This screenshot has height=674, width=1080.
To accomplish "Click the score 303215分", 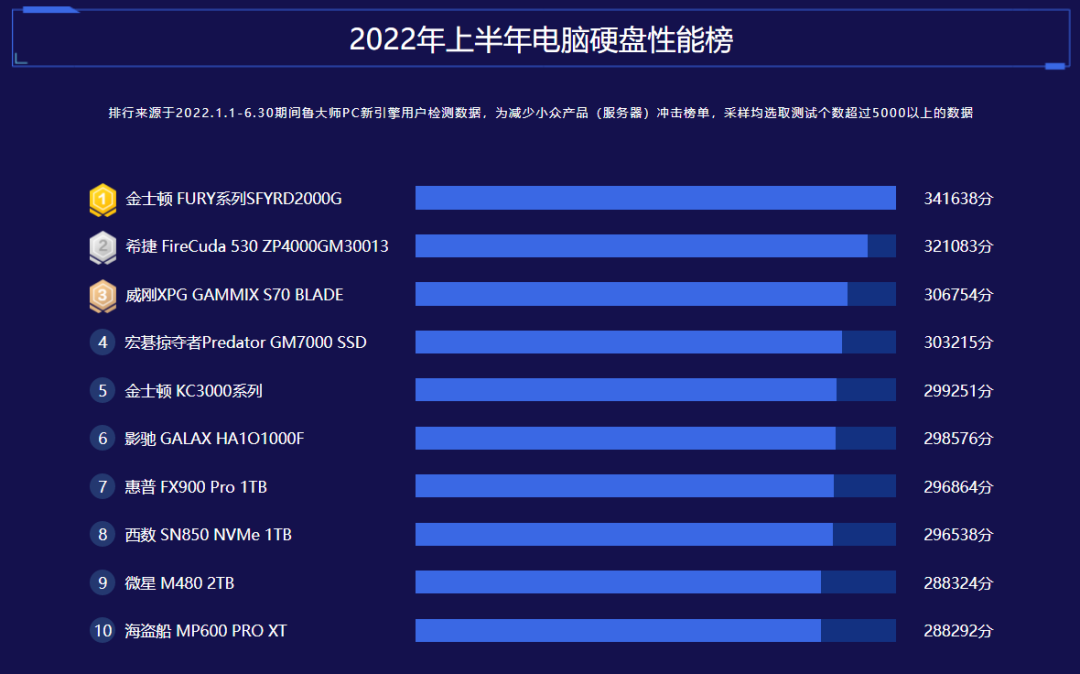I will [x=958, y=342].
